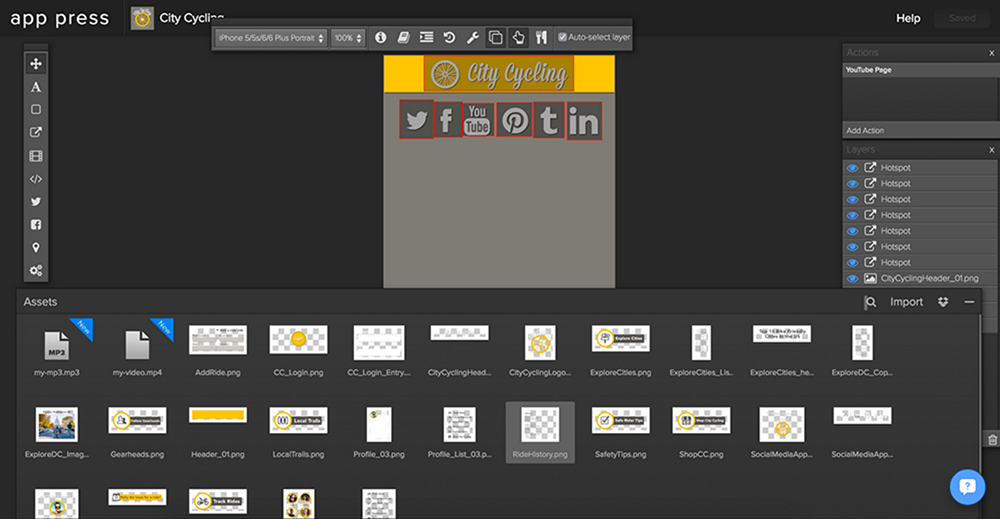Click the app press logo

click(x=60, y=18)
